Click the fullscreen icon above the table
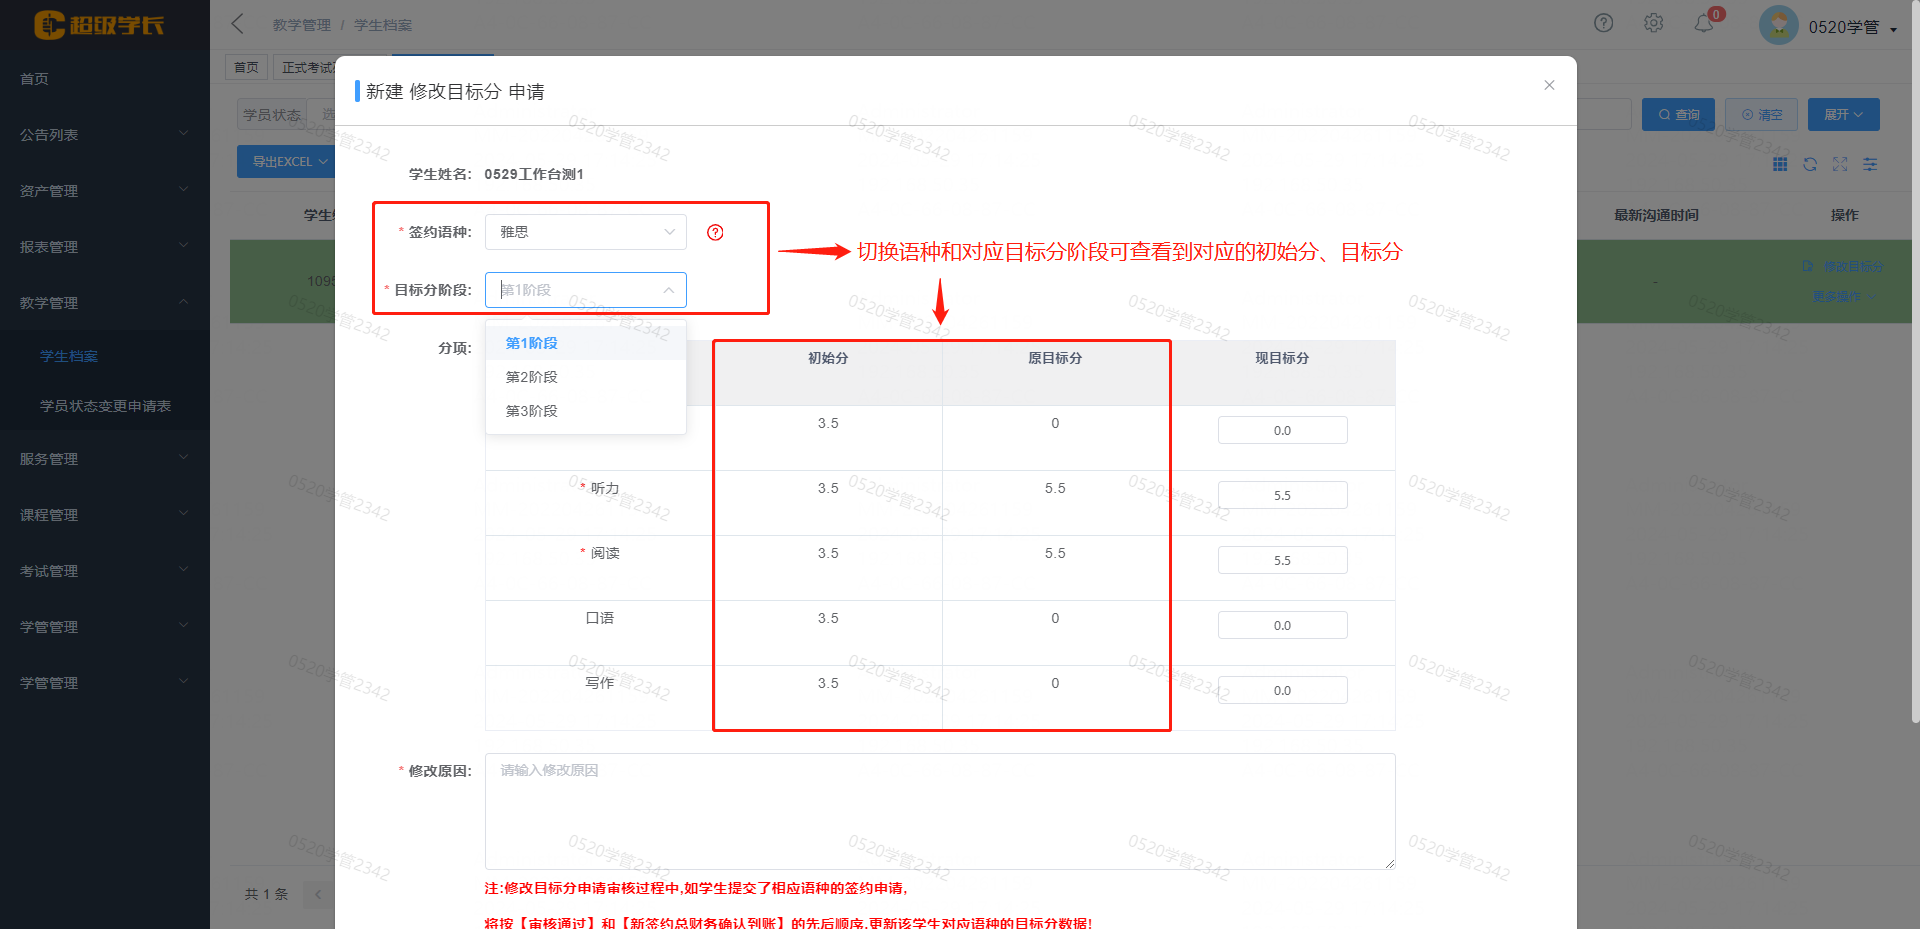Viewport: 1920px width, 929px height. point(1840,164)
